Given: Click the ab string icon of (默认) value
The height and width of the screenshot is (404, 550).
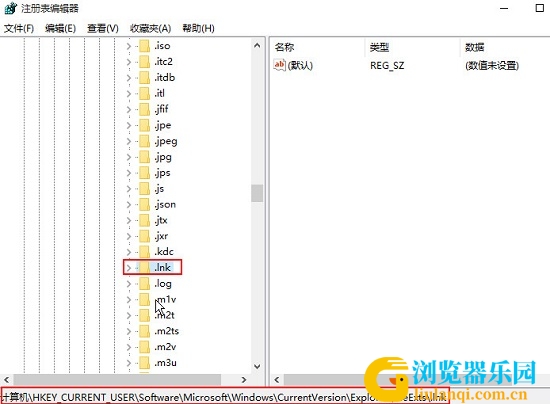Looking at the screenshot, I should click(x=280, y=65).
